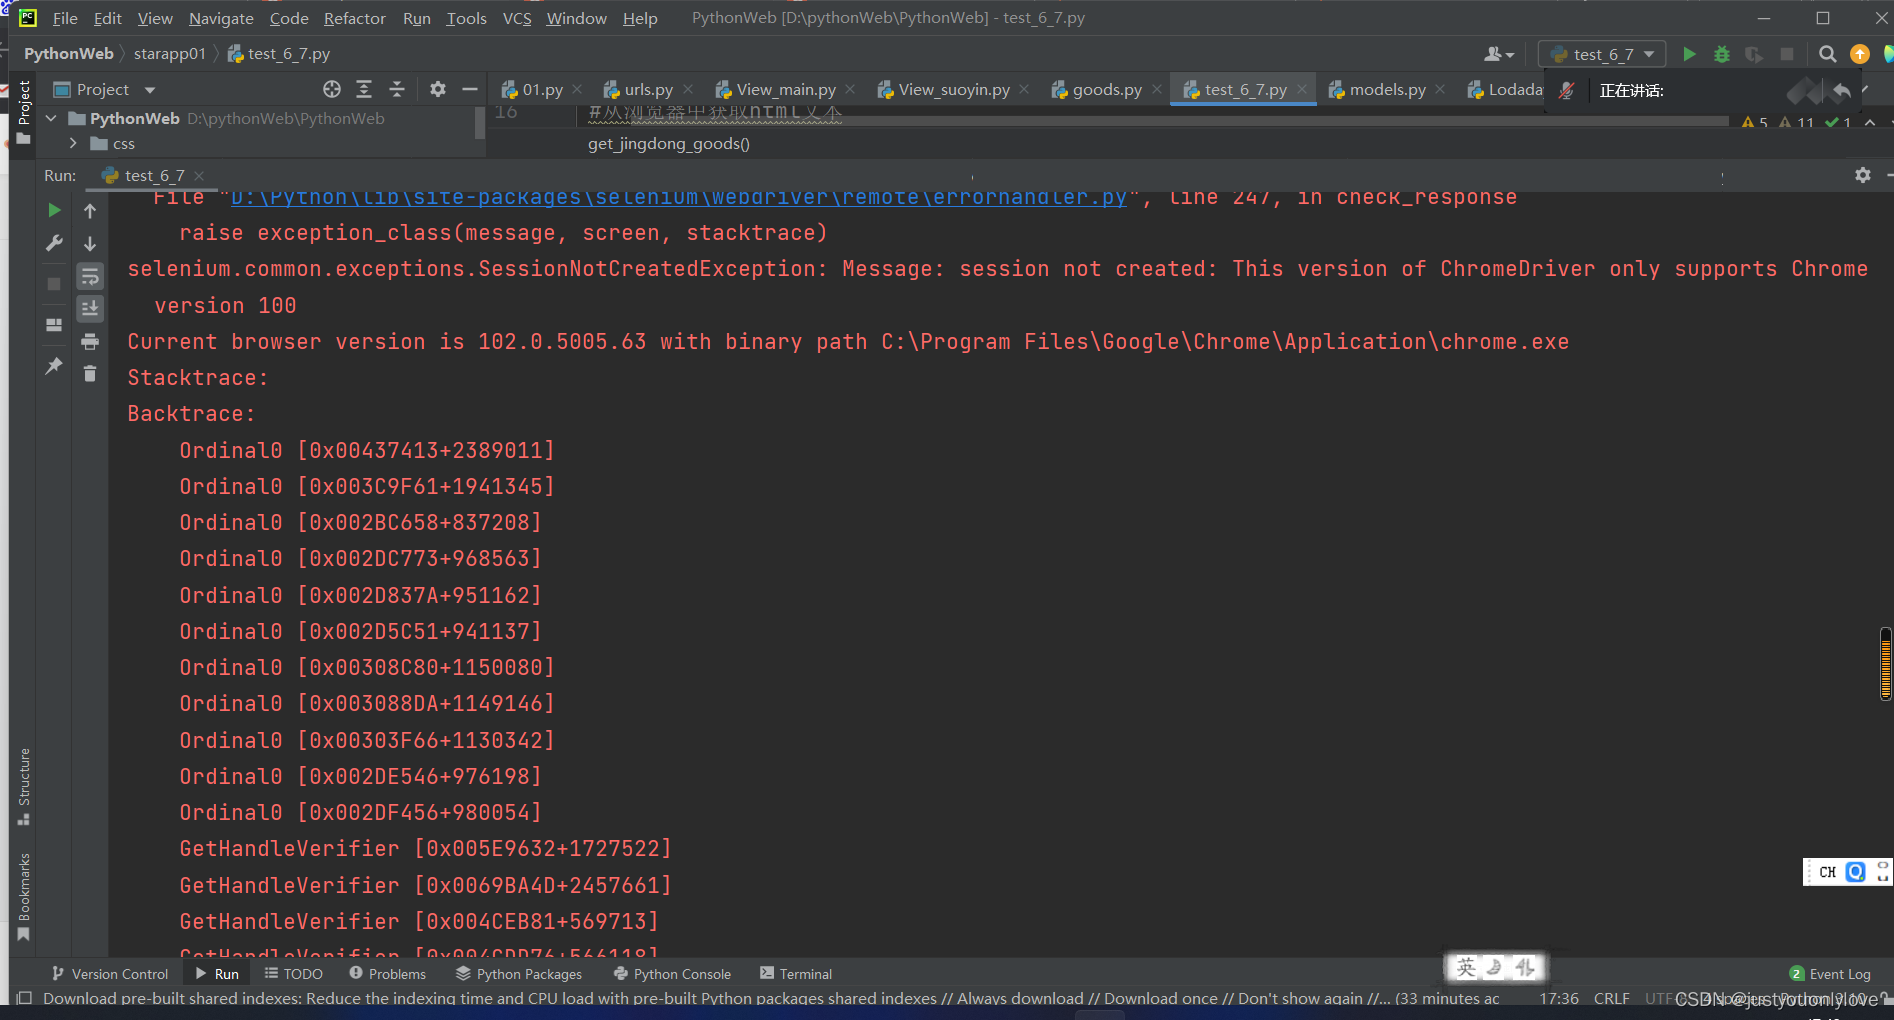Open the Run console settings gear
The height and width of the screenshot is (1020, 1894).
coord(1862,174)
